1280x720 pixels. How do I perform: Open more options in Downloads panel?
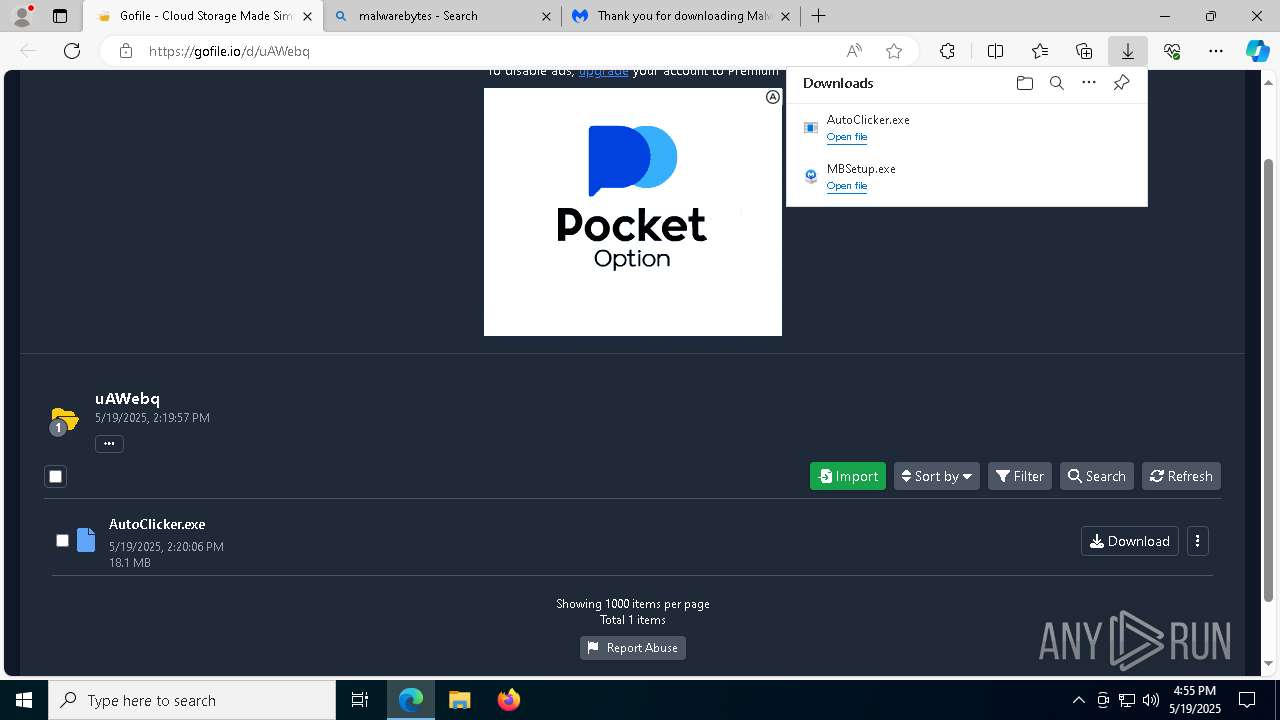1089,83
